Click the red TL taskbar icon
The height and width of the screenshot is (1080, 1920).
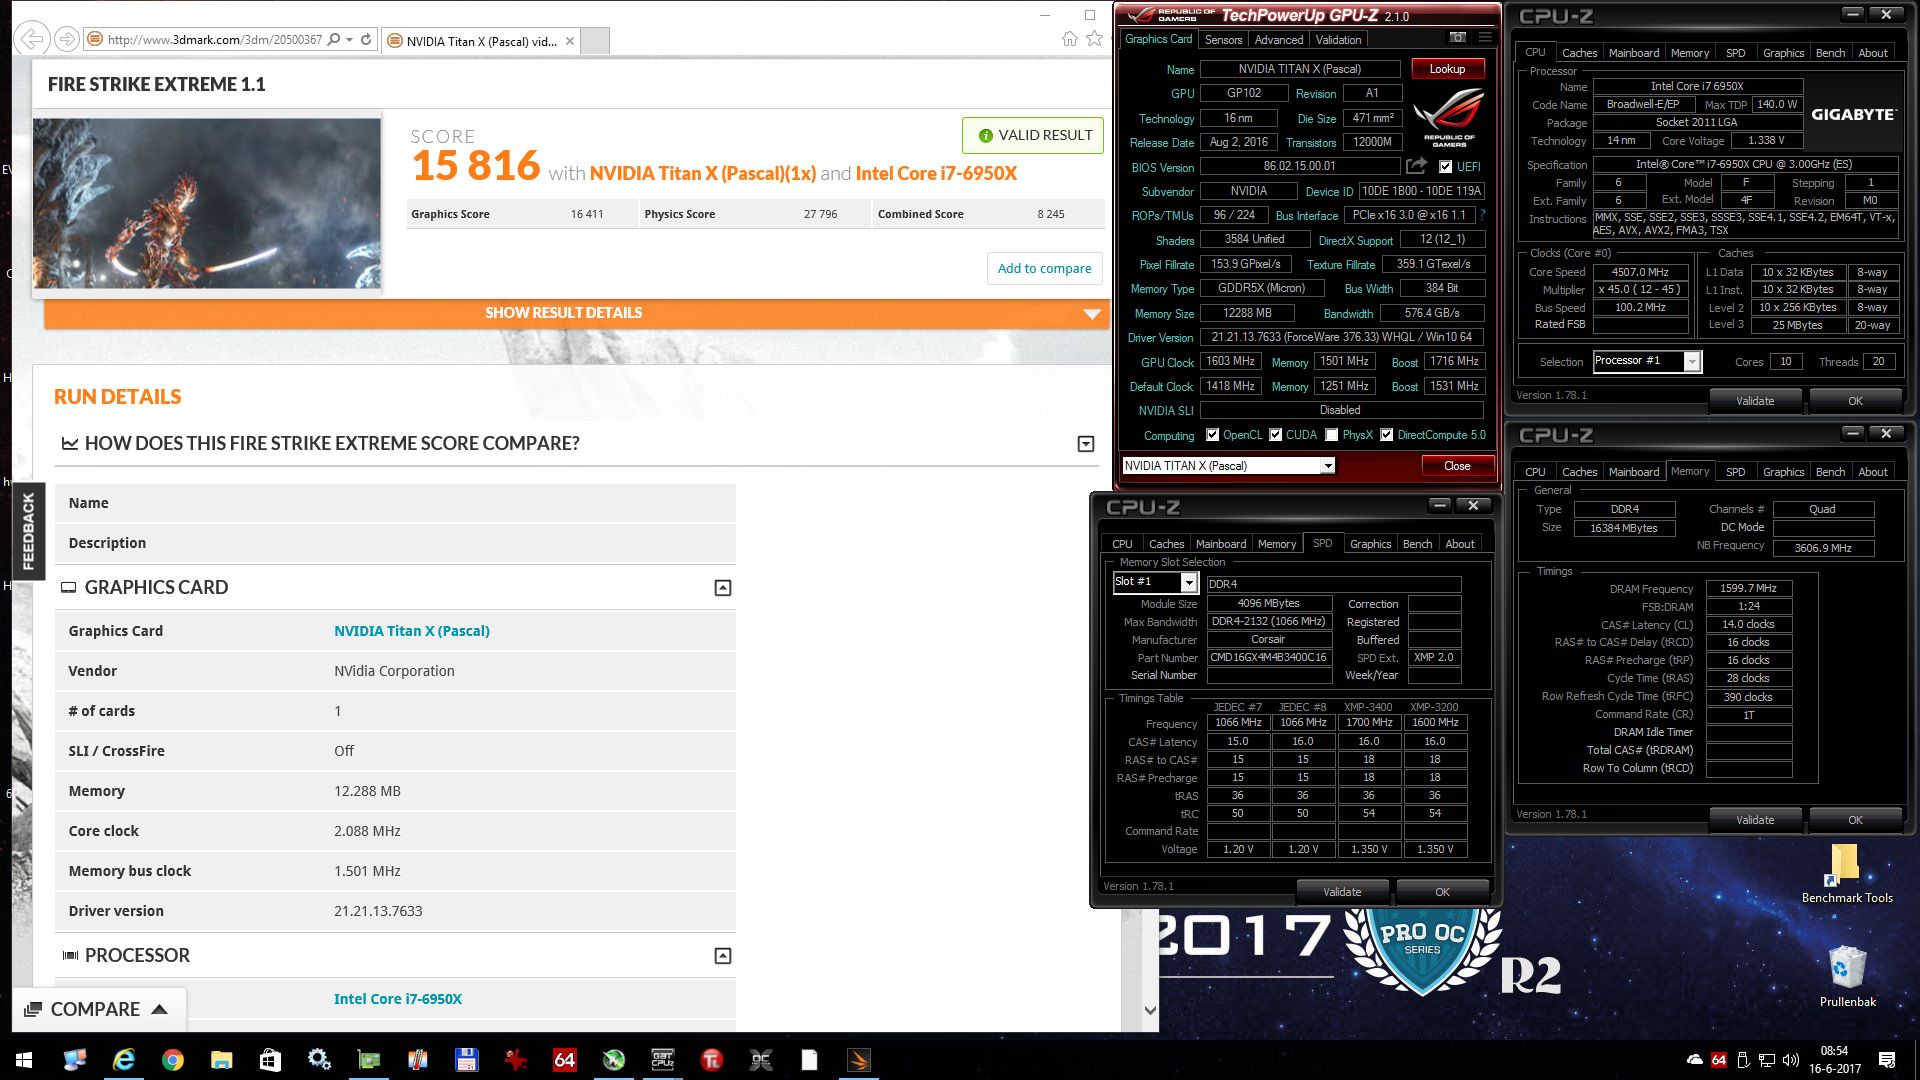712,1060
